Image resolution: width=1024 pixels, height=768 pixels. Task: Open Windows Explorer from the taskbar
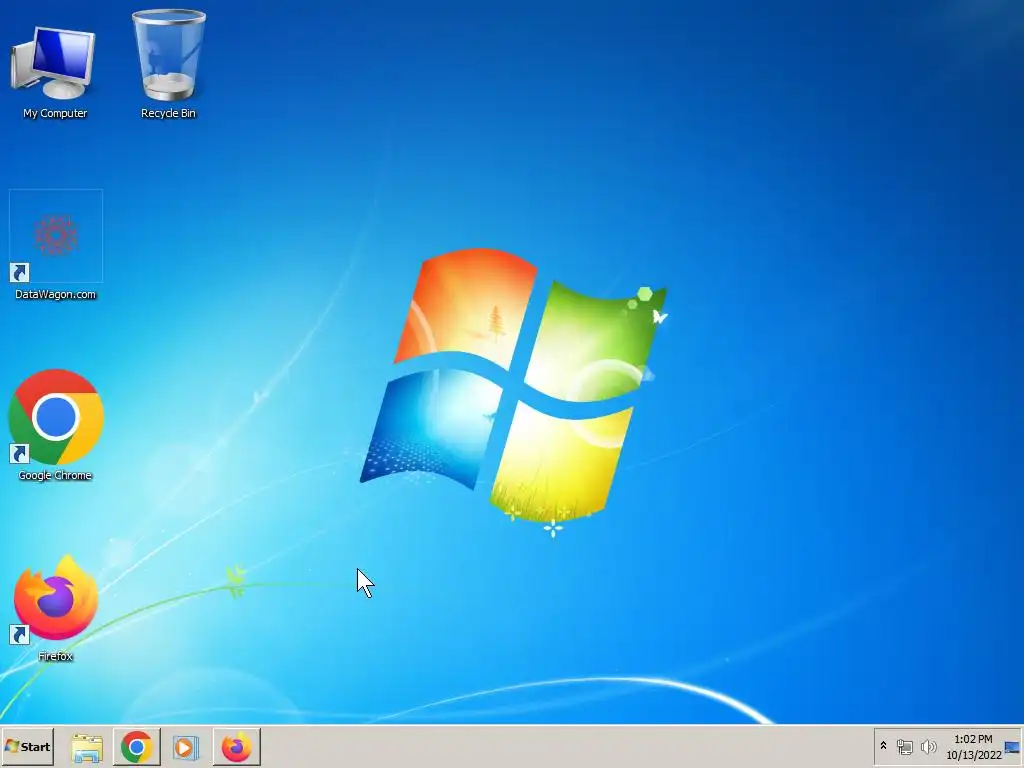pos(87,747)
